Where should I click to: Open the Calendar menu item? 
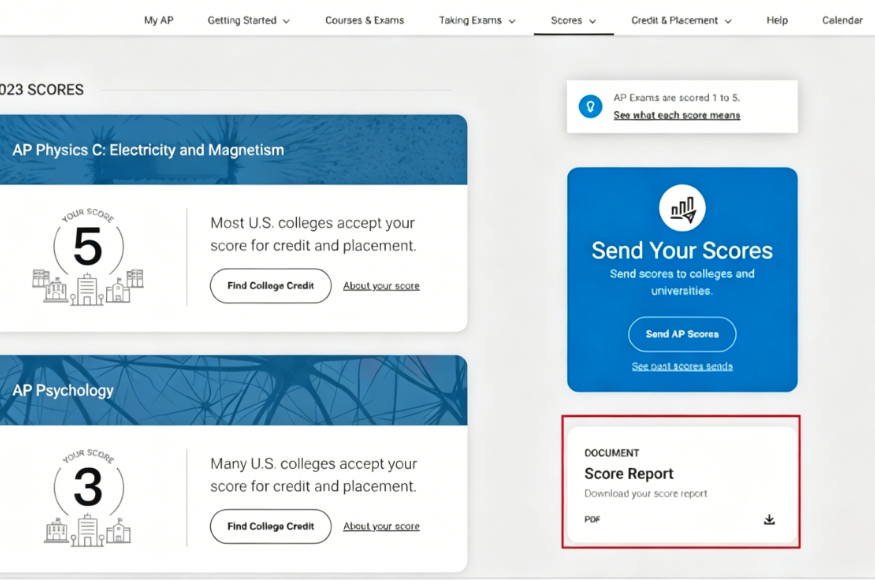[x=842, y=20]
